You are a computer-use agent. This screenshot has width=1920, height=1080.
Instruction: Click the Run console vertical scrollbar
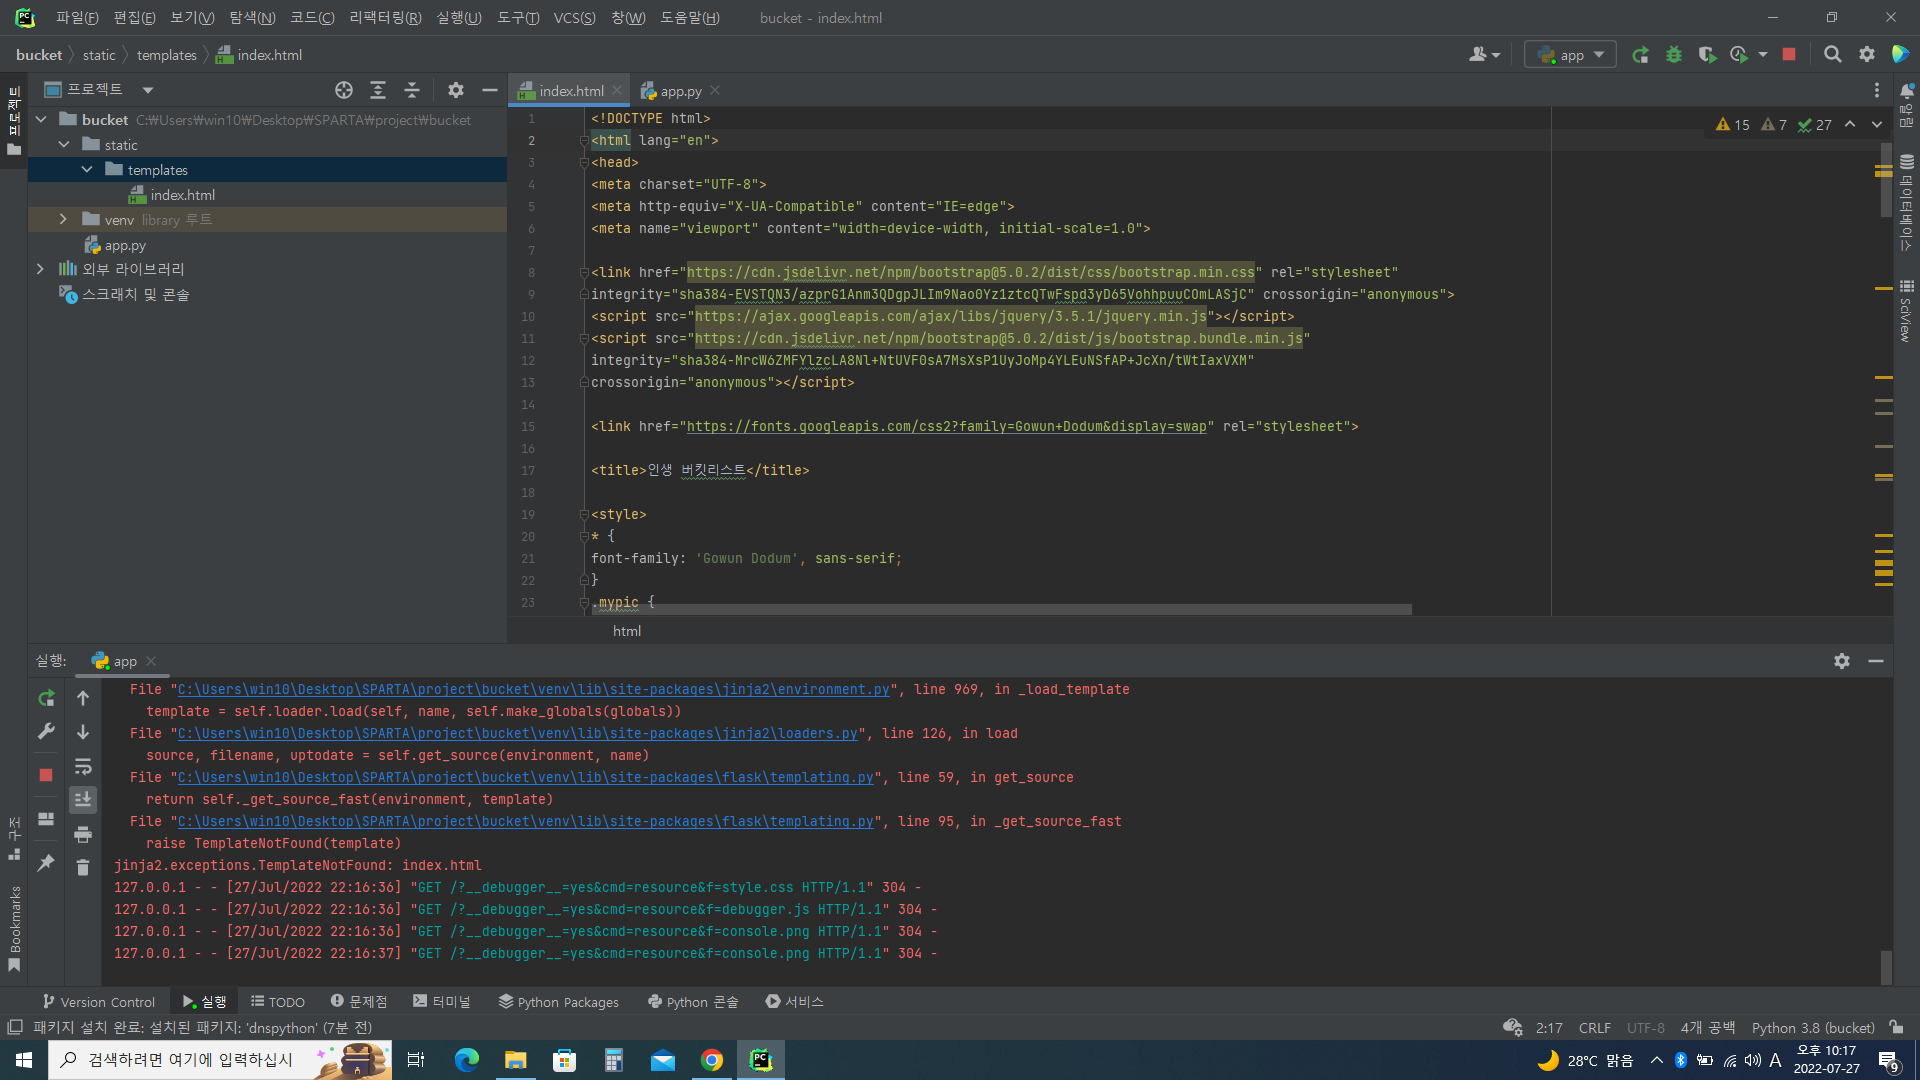(1885, 968)
